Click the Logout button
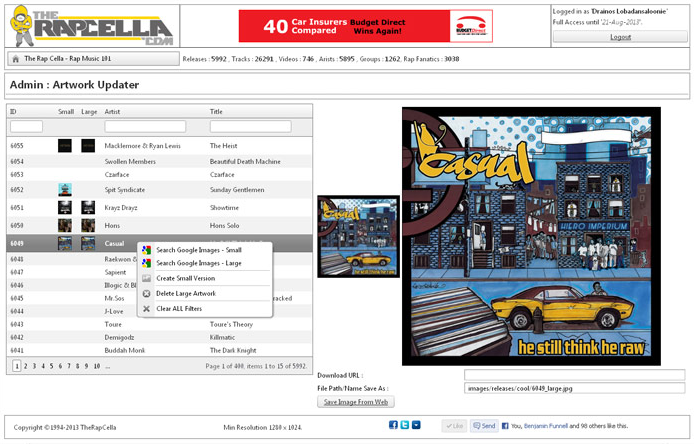 [620, 37]
